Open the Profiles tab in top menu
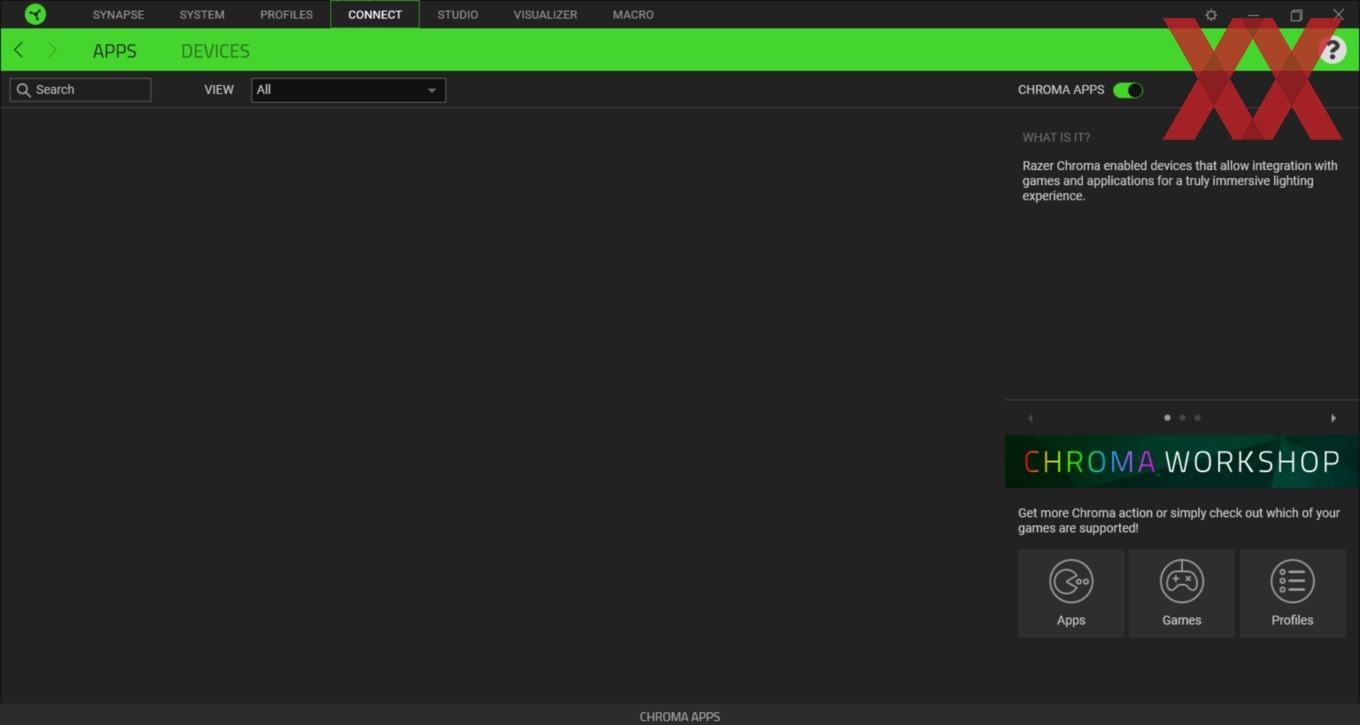The image size is (1360, 725). pos(286,15)
